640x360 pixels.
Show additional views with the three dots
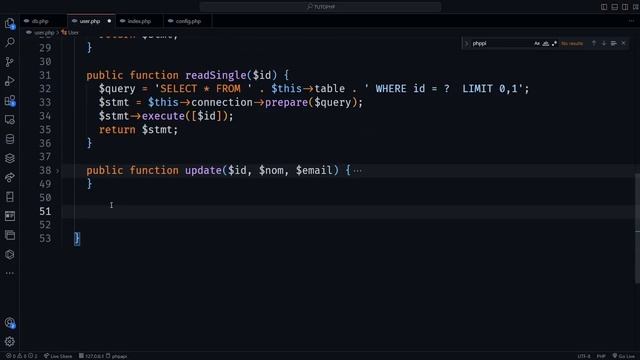[10, 273]
